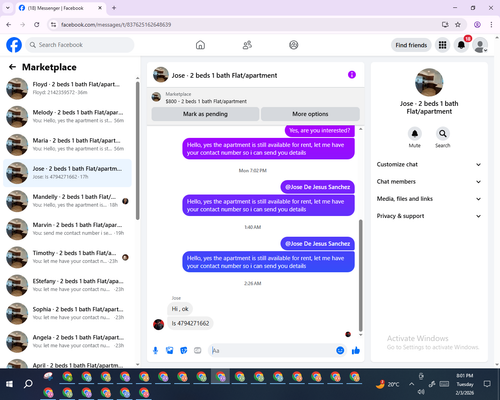Open Angela conversation
Viewport: 500px width, 400px height.
coord(67,342)
